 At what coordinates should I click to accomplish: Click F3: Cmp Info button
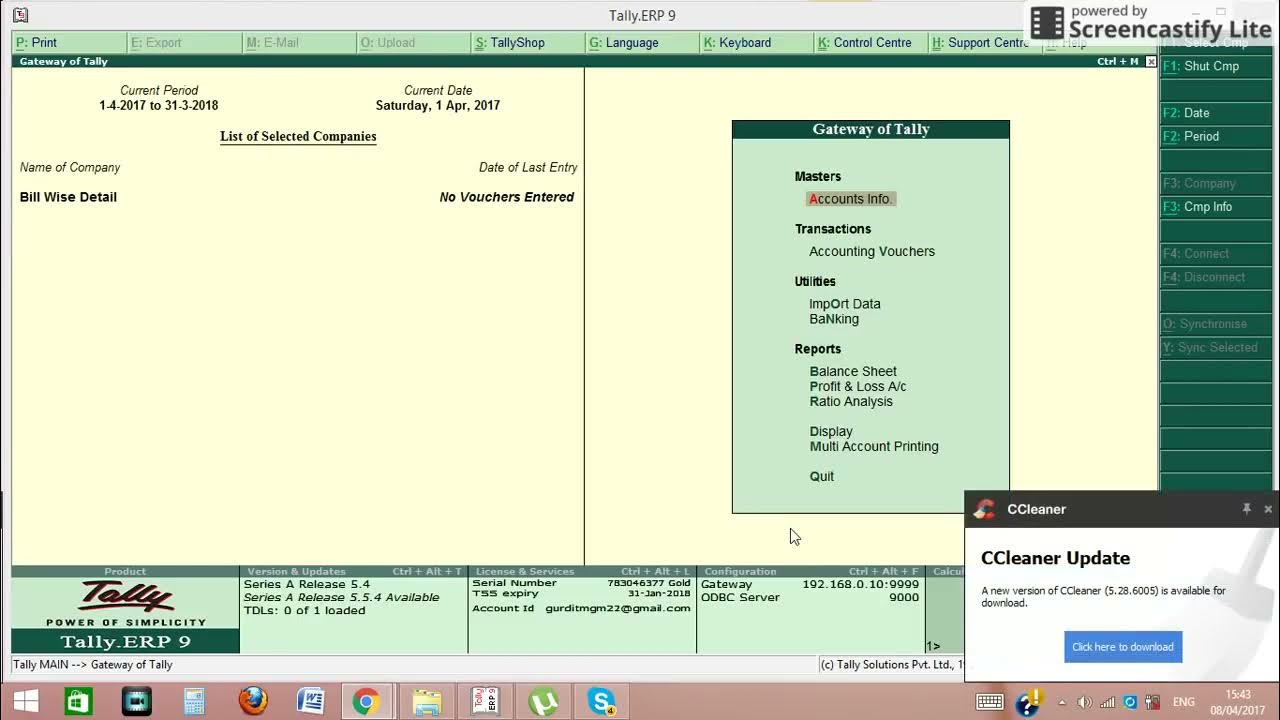(x=1216, y=207)
